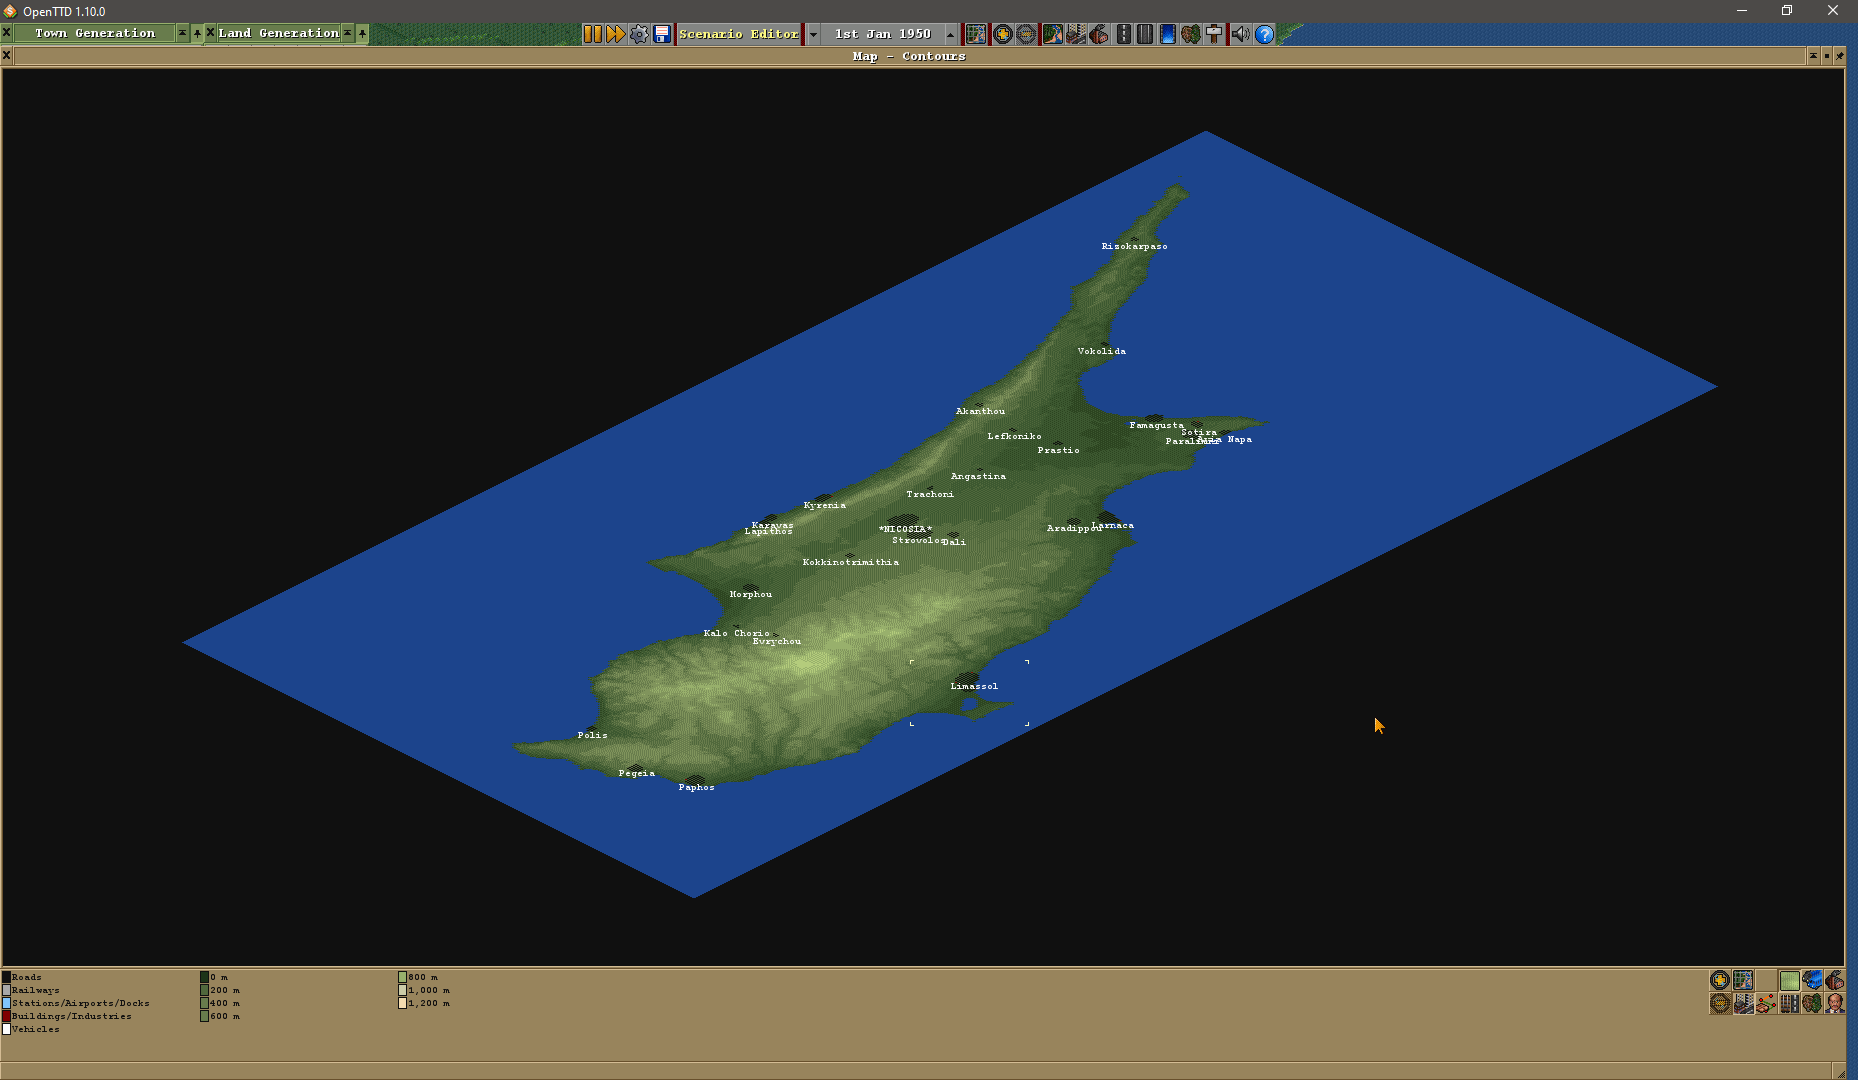The height and width of the screenshot is (1080, 1858).
Task: Move the start date forward one year
Action: point(951,34)
